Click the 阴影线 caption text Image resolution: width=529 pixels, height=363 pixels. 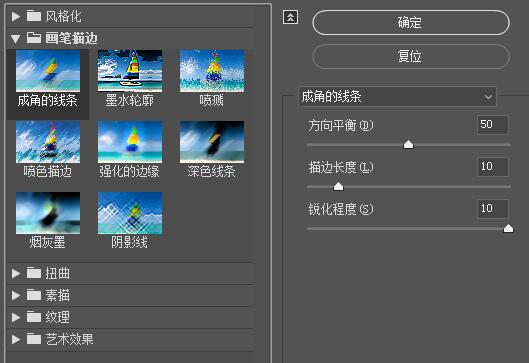130,242
